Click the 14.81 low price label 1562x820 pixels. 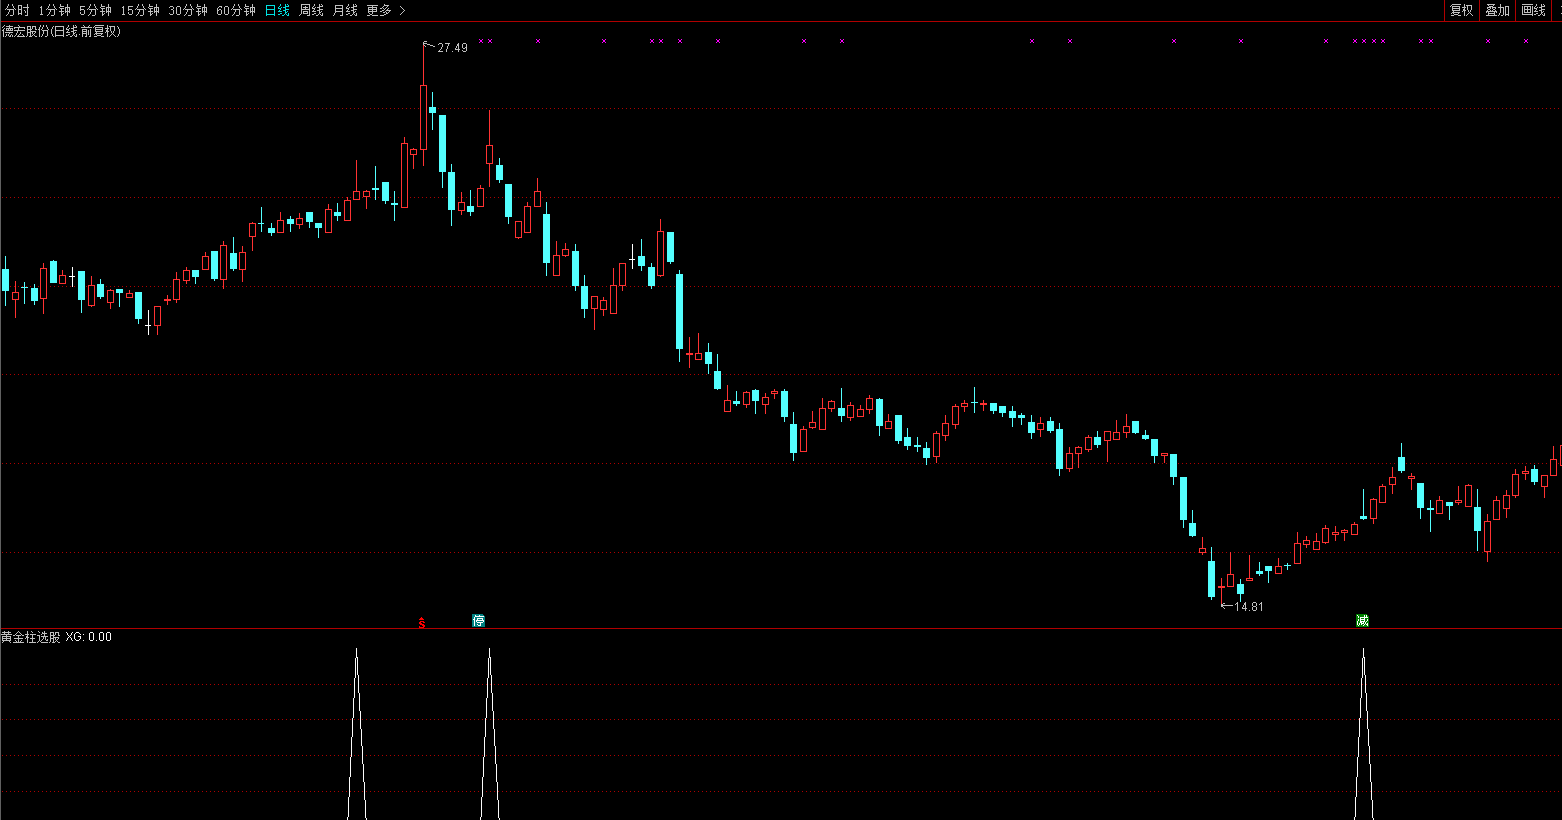[x=1249, y=606]
